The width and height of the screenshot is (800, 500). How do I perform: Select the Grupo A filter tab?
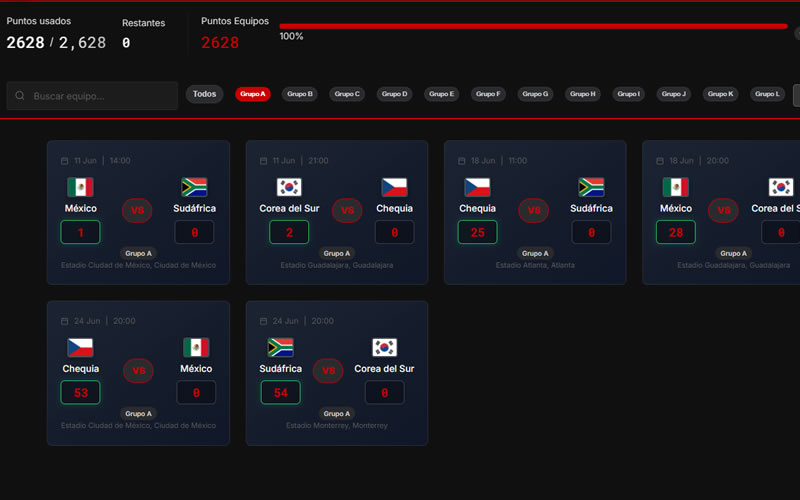[x=253, y=94]
